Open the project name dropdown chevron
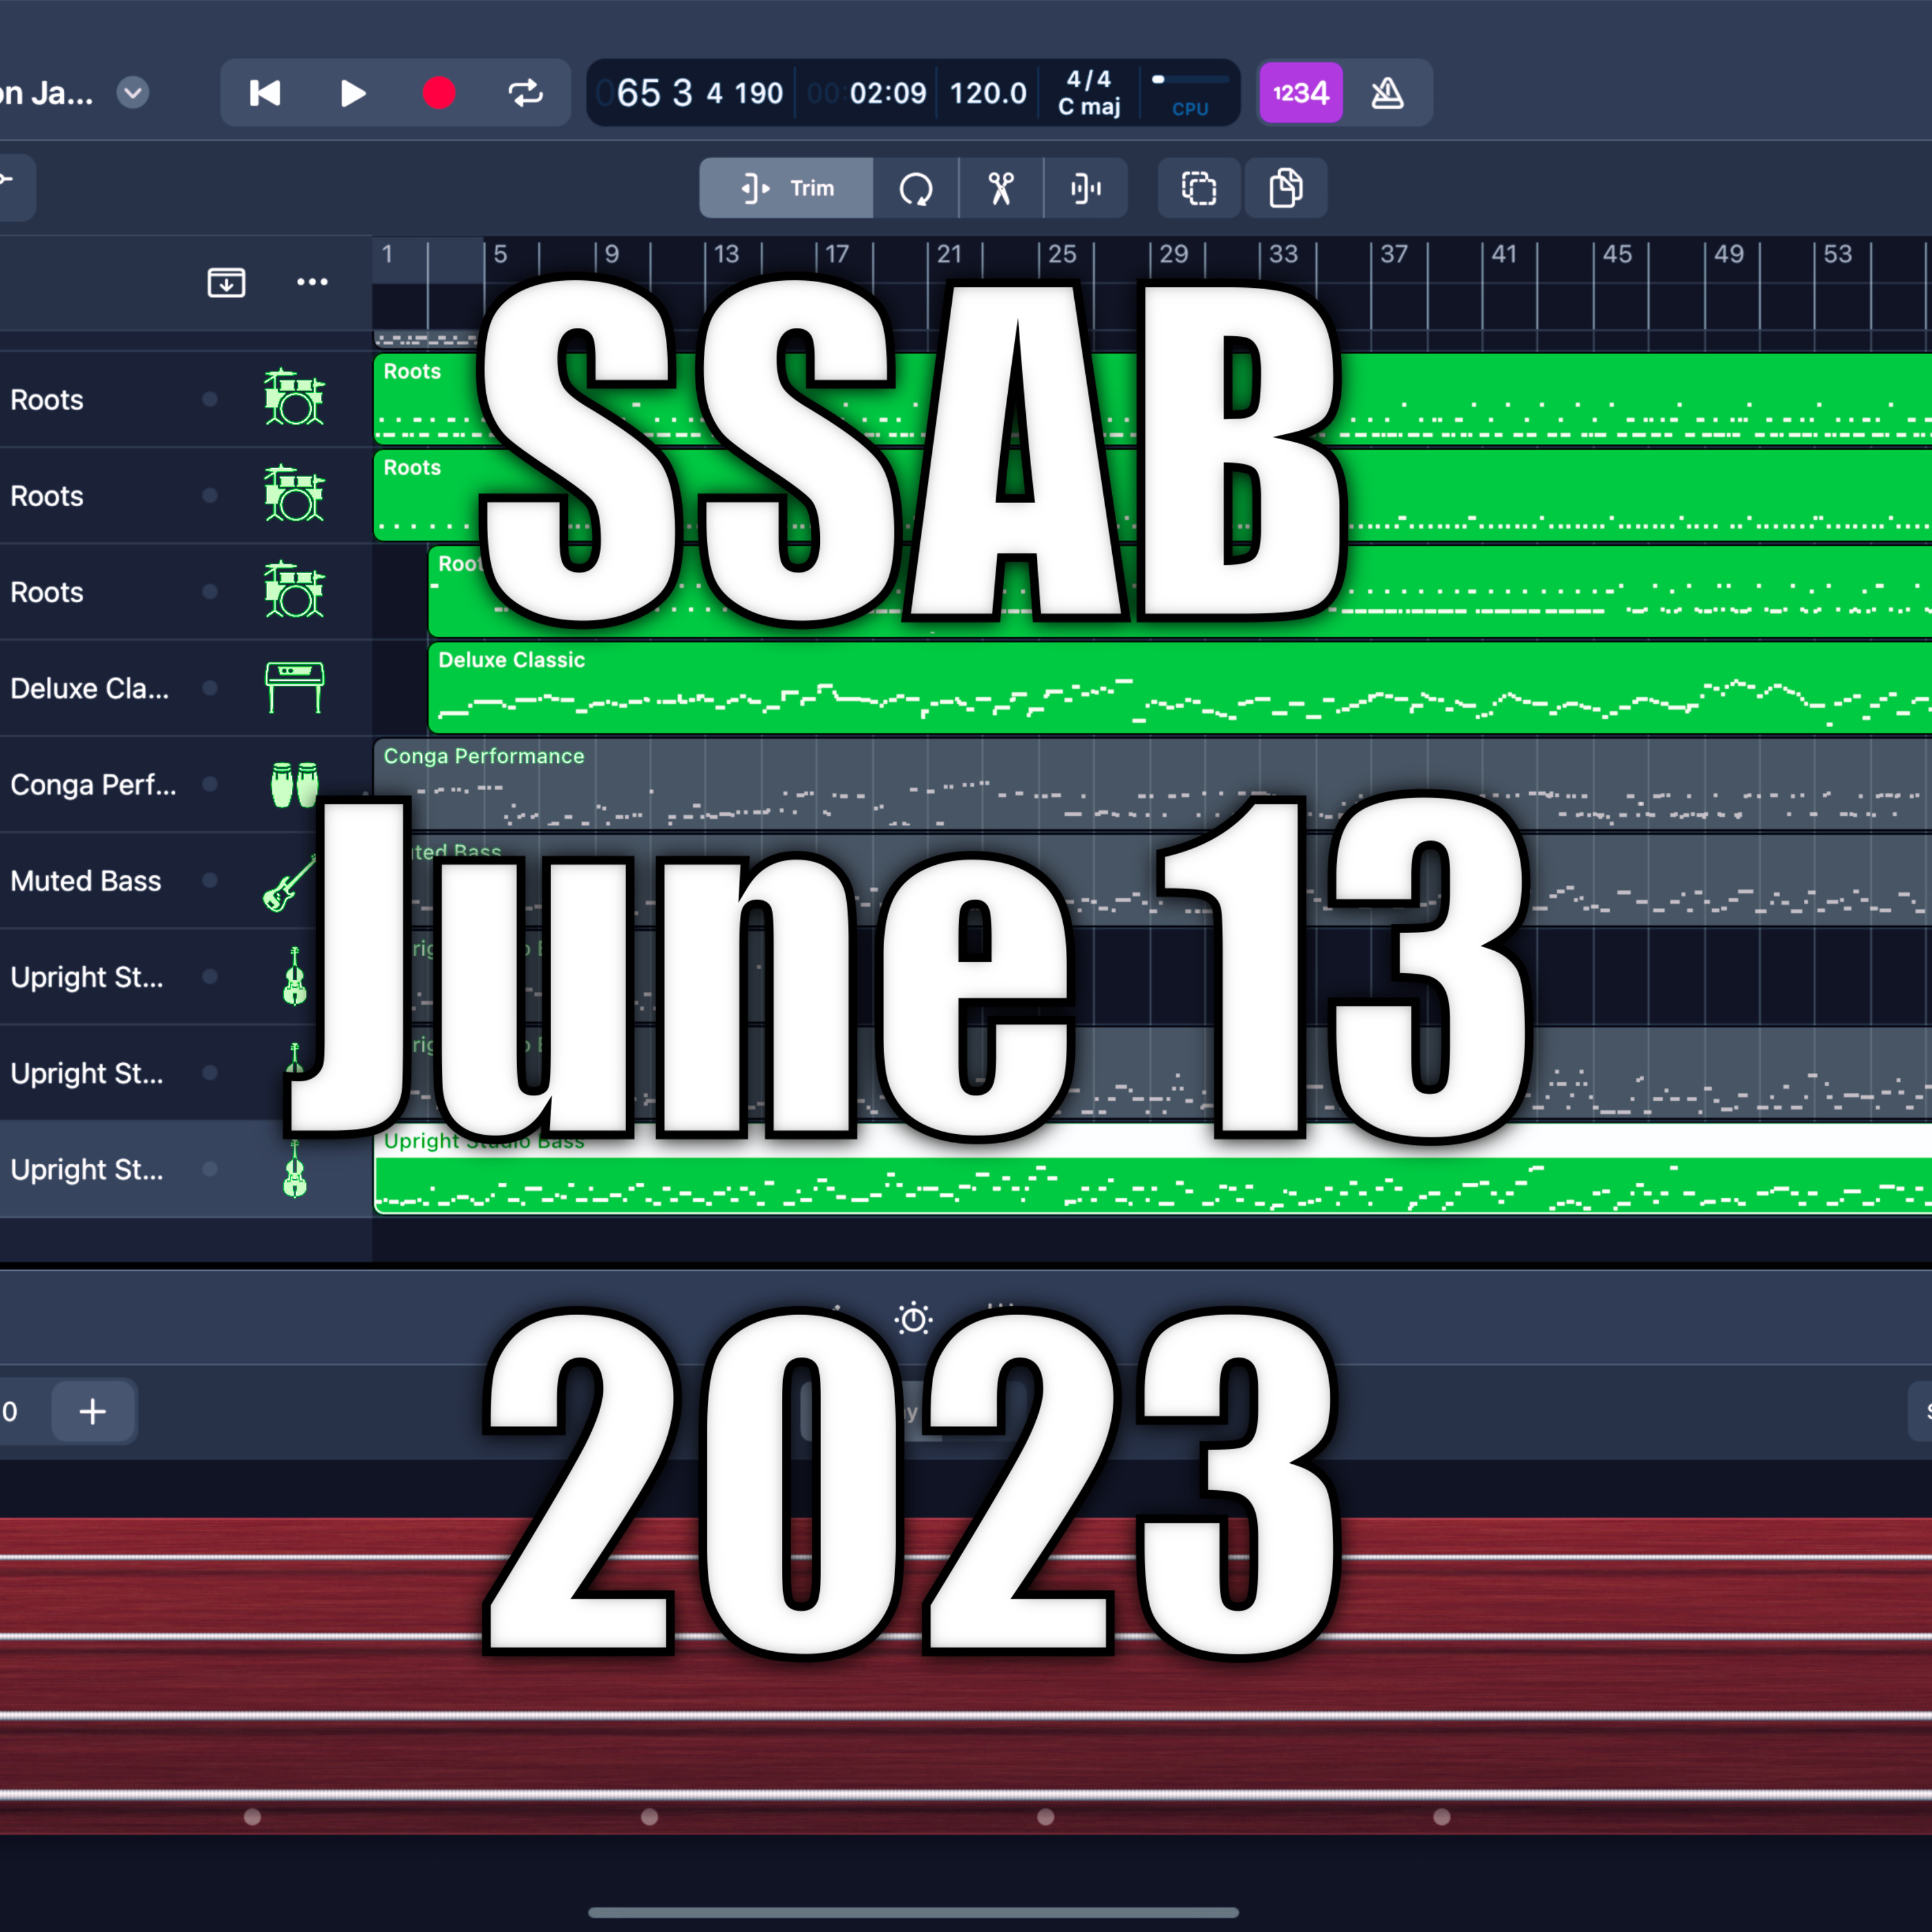This screenshot has height=1932, width=1932. click(x=133, y=93)
